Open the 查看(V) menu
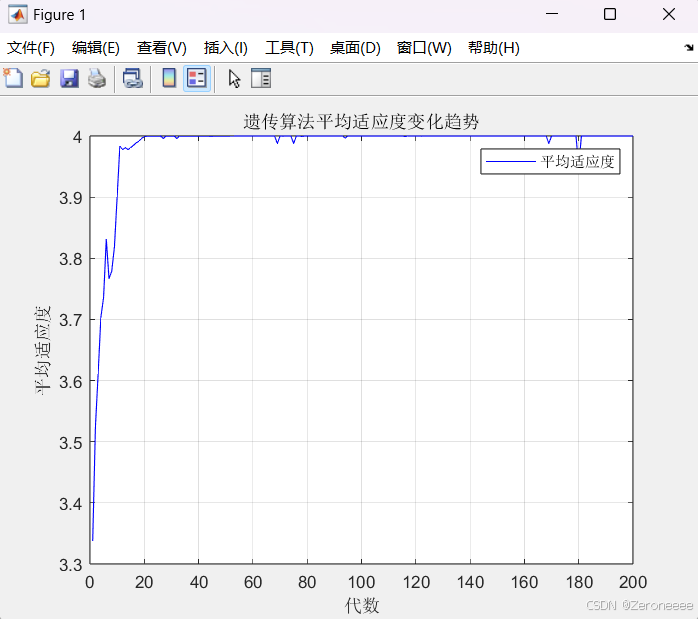This screenshot has width=698, height=619. tap(162, 48)
